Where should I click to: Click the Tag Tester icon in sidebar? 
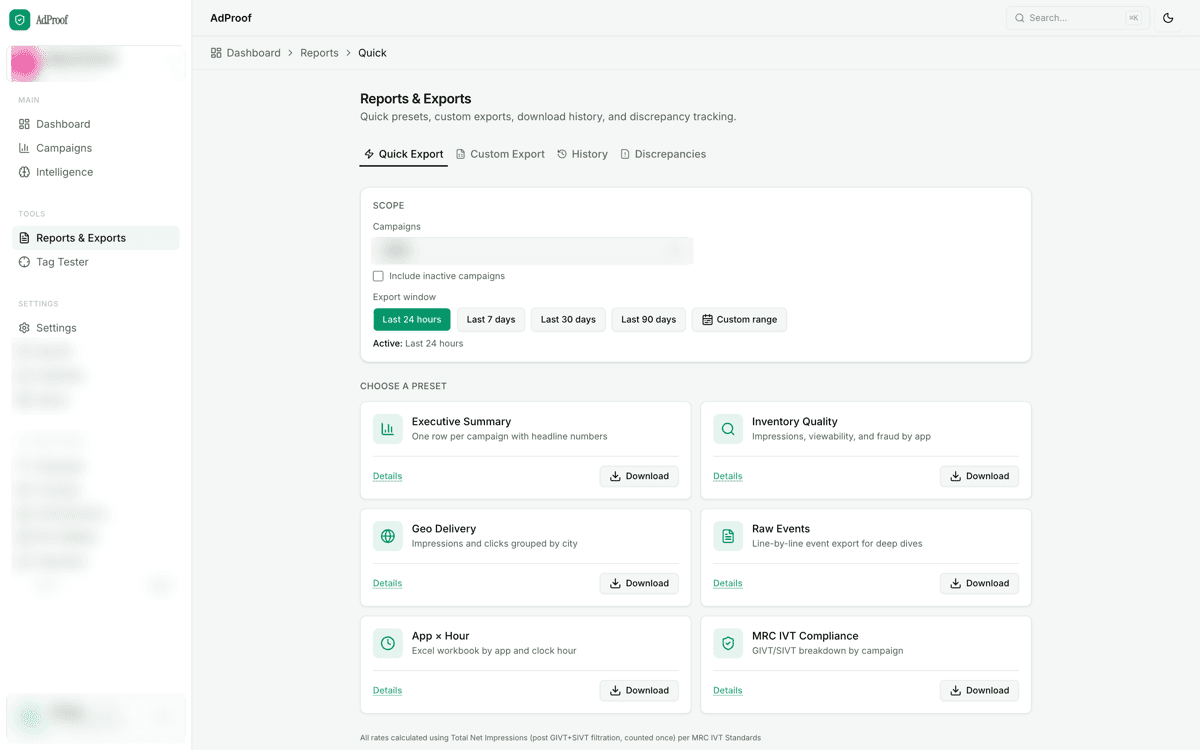(24, 262)
